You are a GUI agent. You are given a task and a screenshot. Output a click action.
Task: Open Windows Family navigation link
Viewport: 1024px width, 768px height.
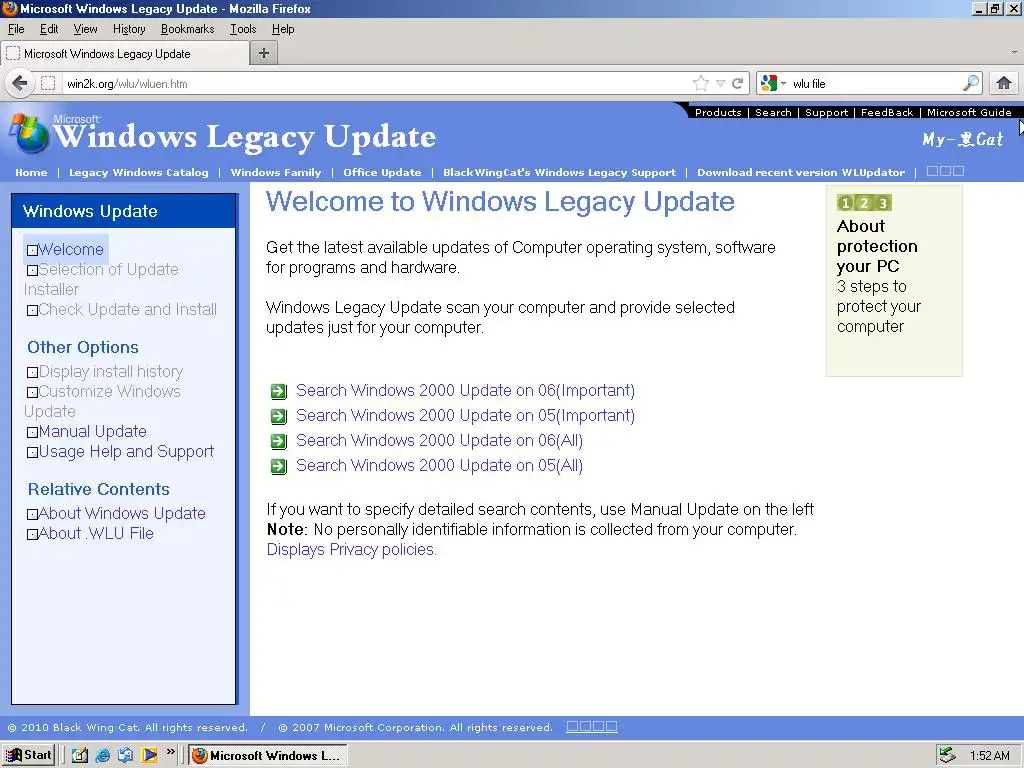pyautogui.click(x=276, y=172)
